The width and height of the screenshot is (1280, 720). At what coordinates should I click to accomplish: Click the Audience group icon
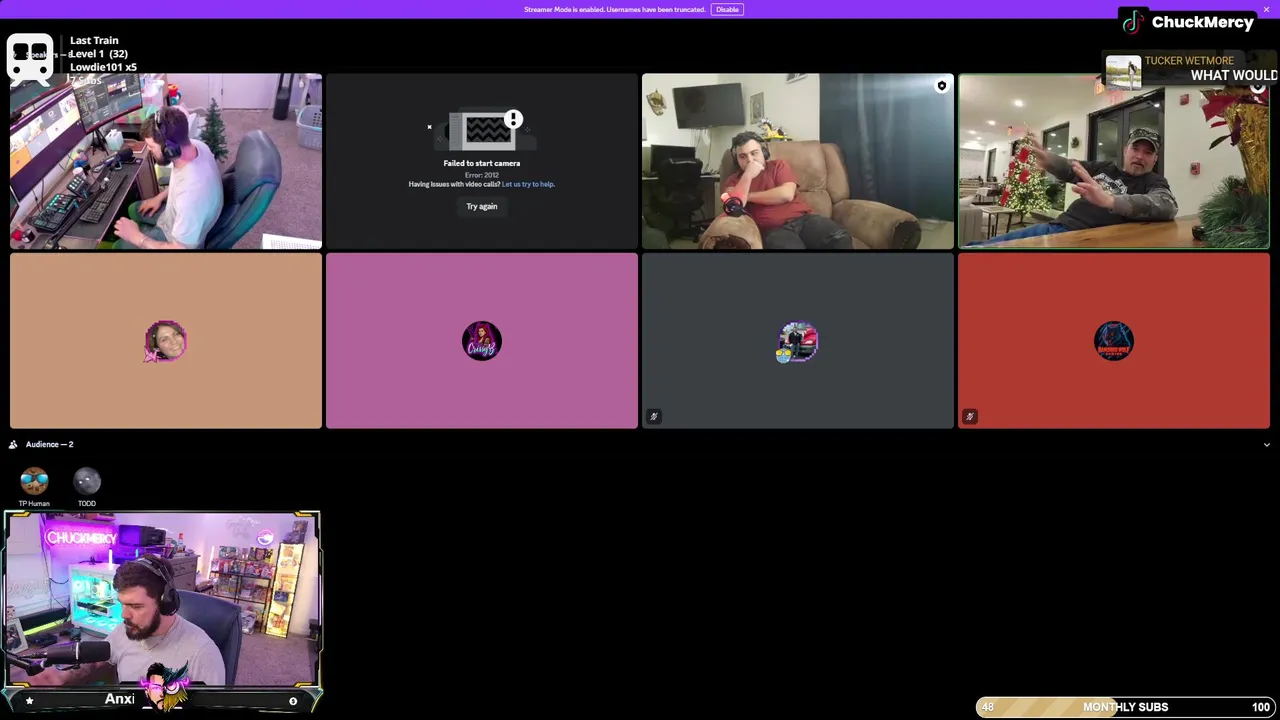tap(13, 444)
